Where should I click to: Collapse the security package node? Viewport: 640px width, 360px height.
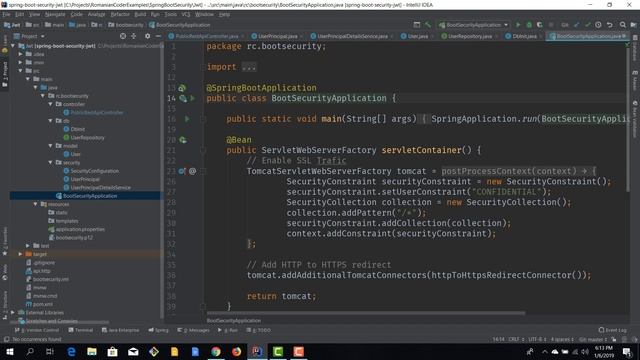tap(51, 162)
